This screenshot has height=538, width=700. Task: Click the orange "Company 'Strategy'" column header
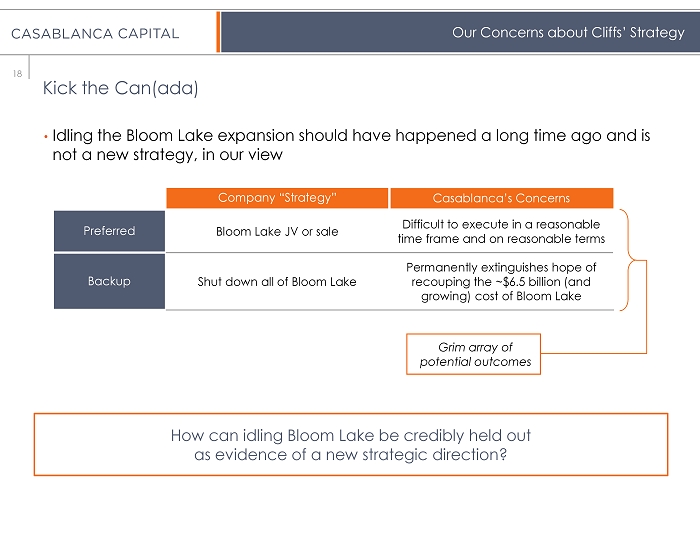276,198
